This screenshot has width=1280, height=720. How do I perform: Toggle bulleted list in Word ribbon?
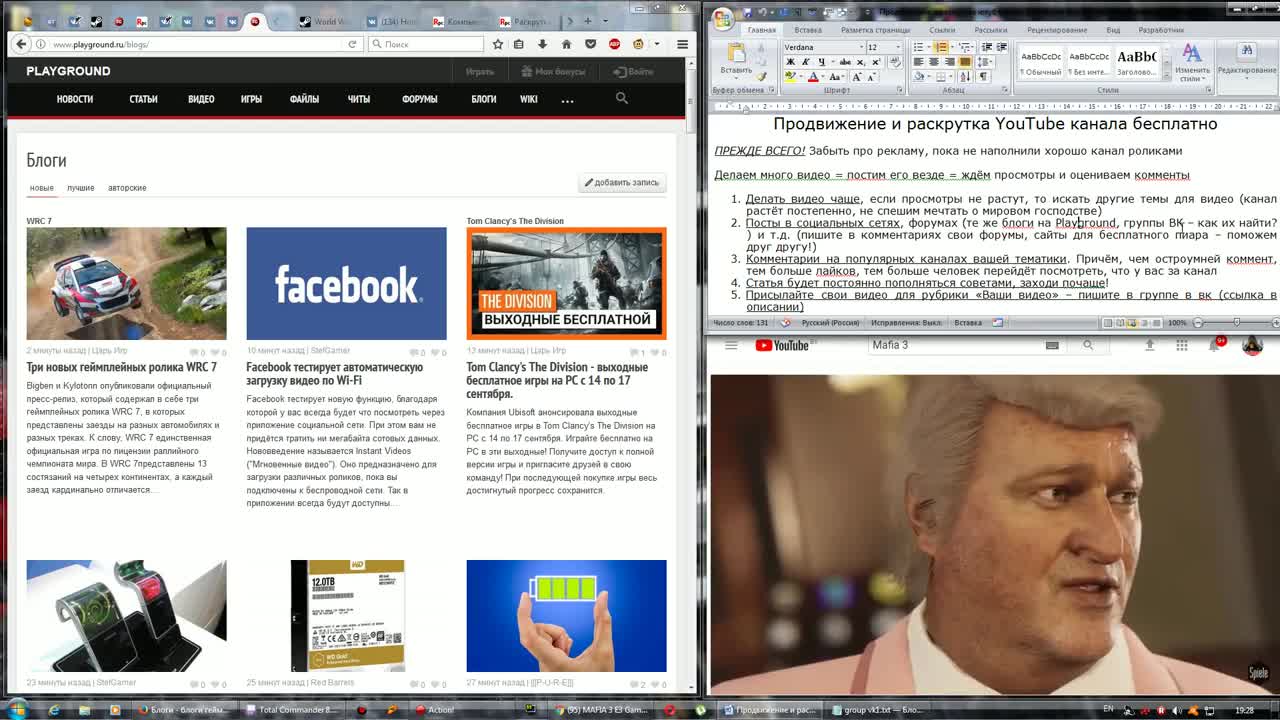click(918, 47)
